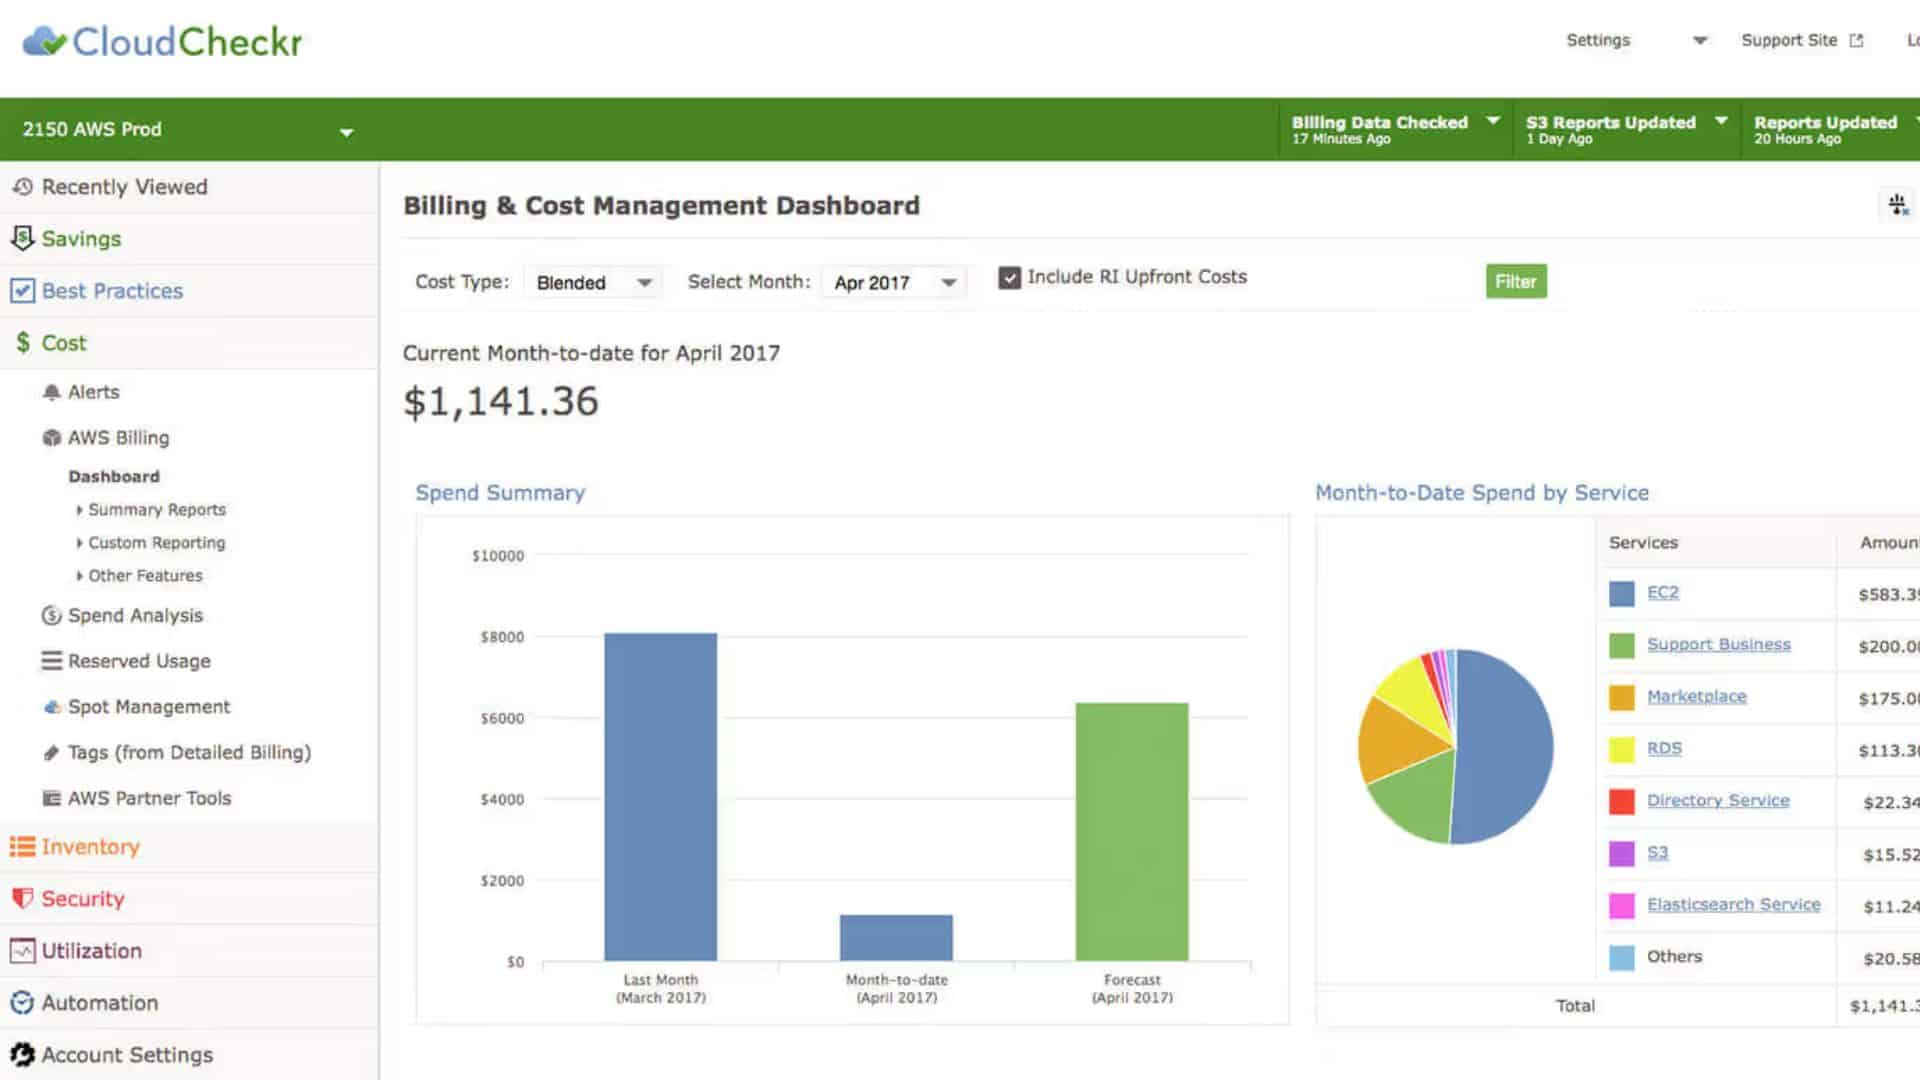Screen dimensions: 1920x1080
Task: Open Reserved Usage menu item
Action: pos(139,661)
